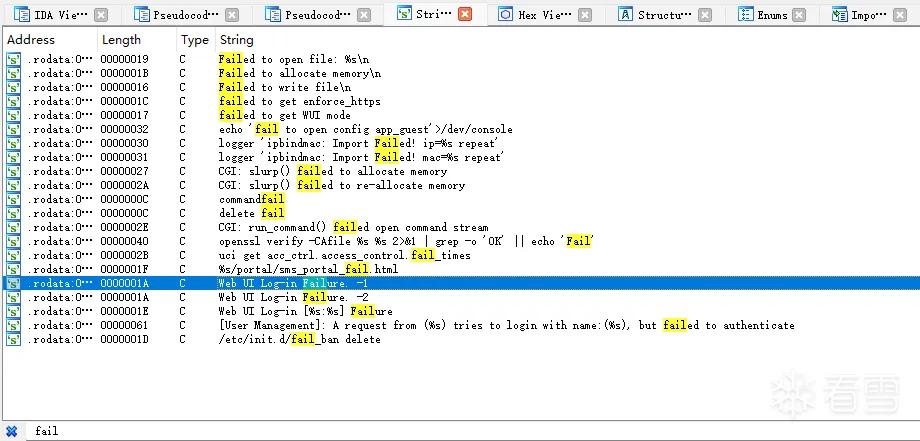Click the IDA View tab icon
The width and height of the screenshot is (920, 441).
(x=22, y=15)
